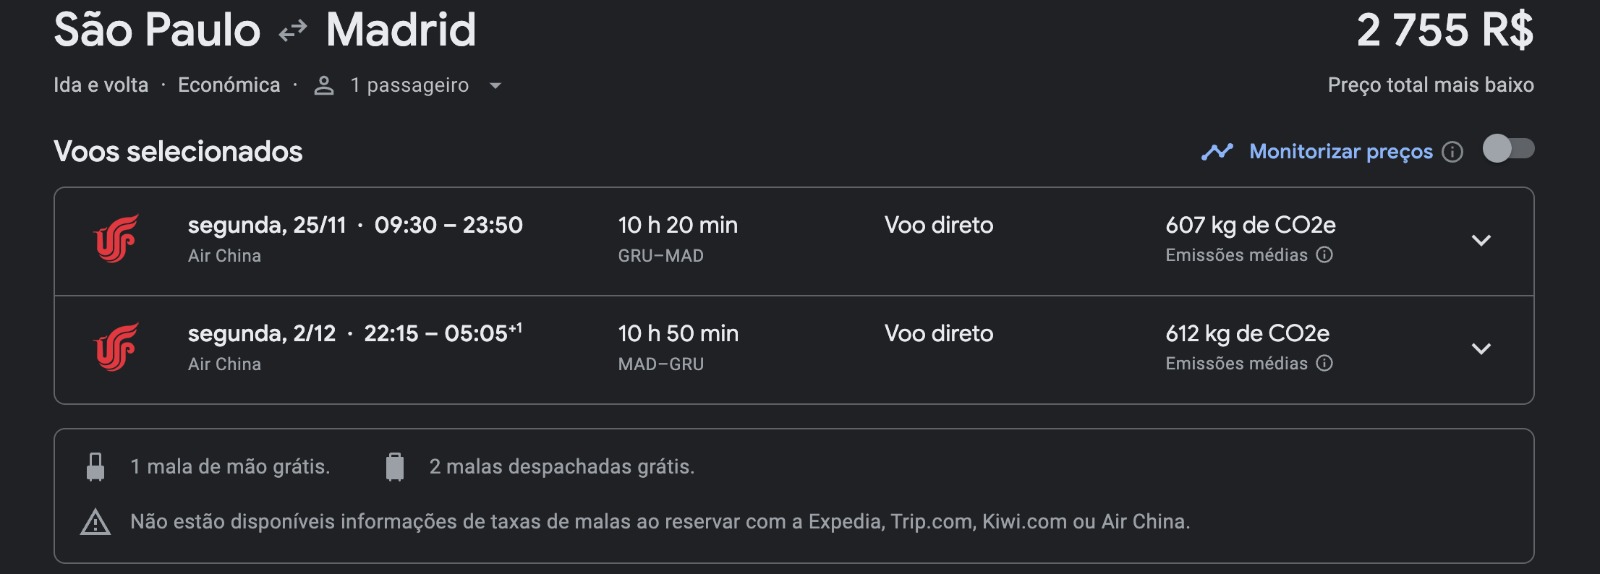
Task: Click the Air China logo on outbound flight
Action: tap(116, 240)
